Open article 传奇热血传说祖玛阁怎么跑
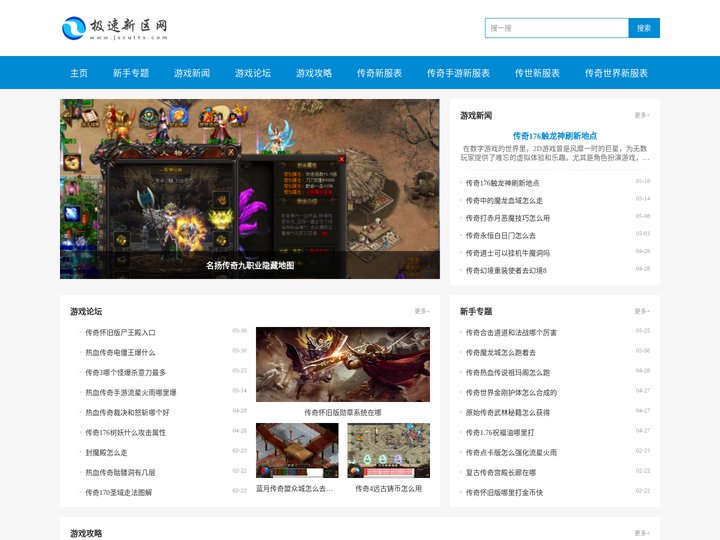 [x=507, y=372]
